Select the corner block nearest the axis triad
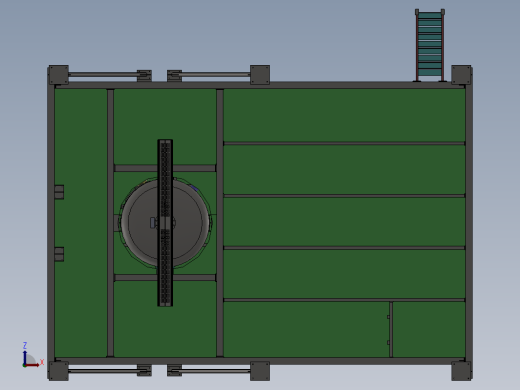Image resolution: width=520 pixels, height=390 pixels. 59,371
